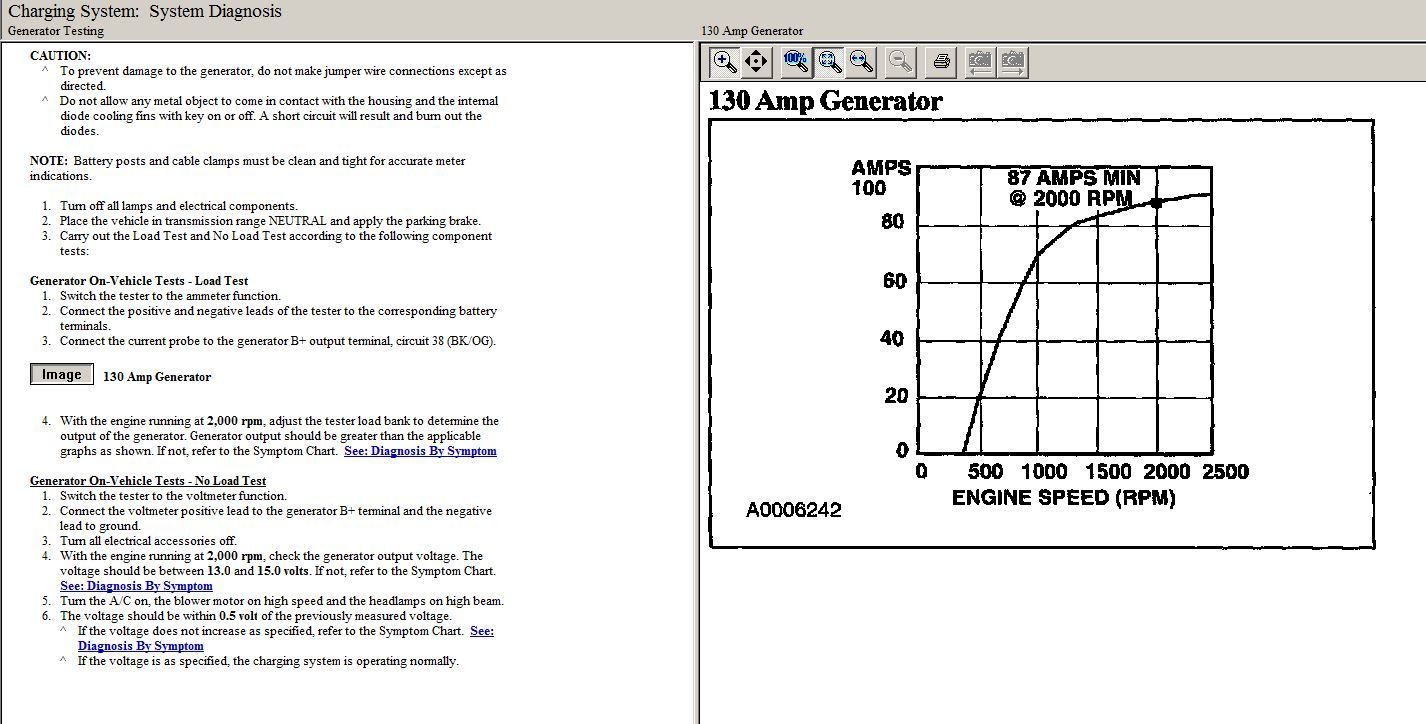Follow Diagnosis By Symptom link under 13.0-15.0 volts

pos(136,586)
